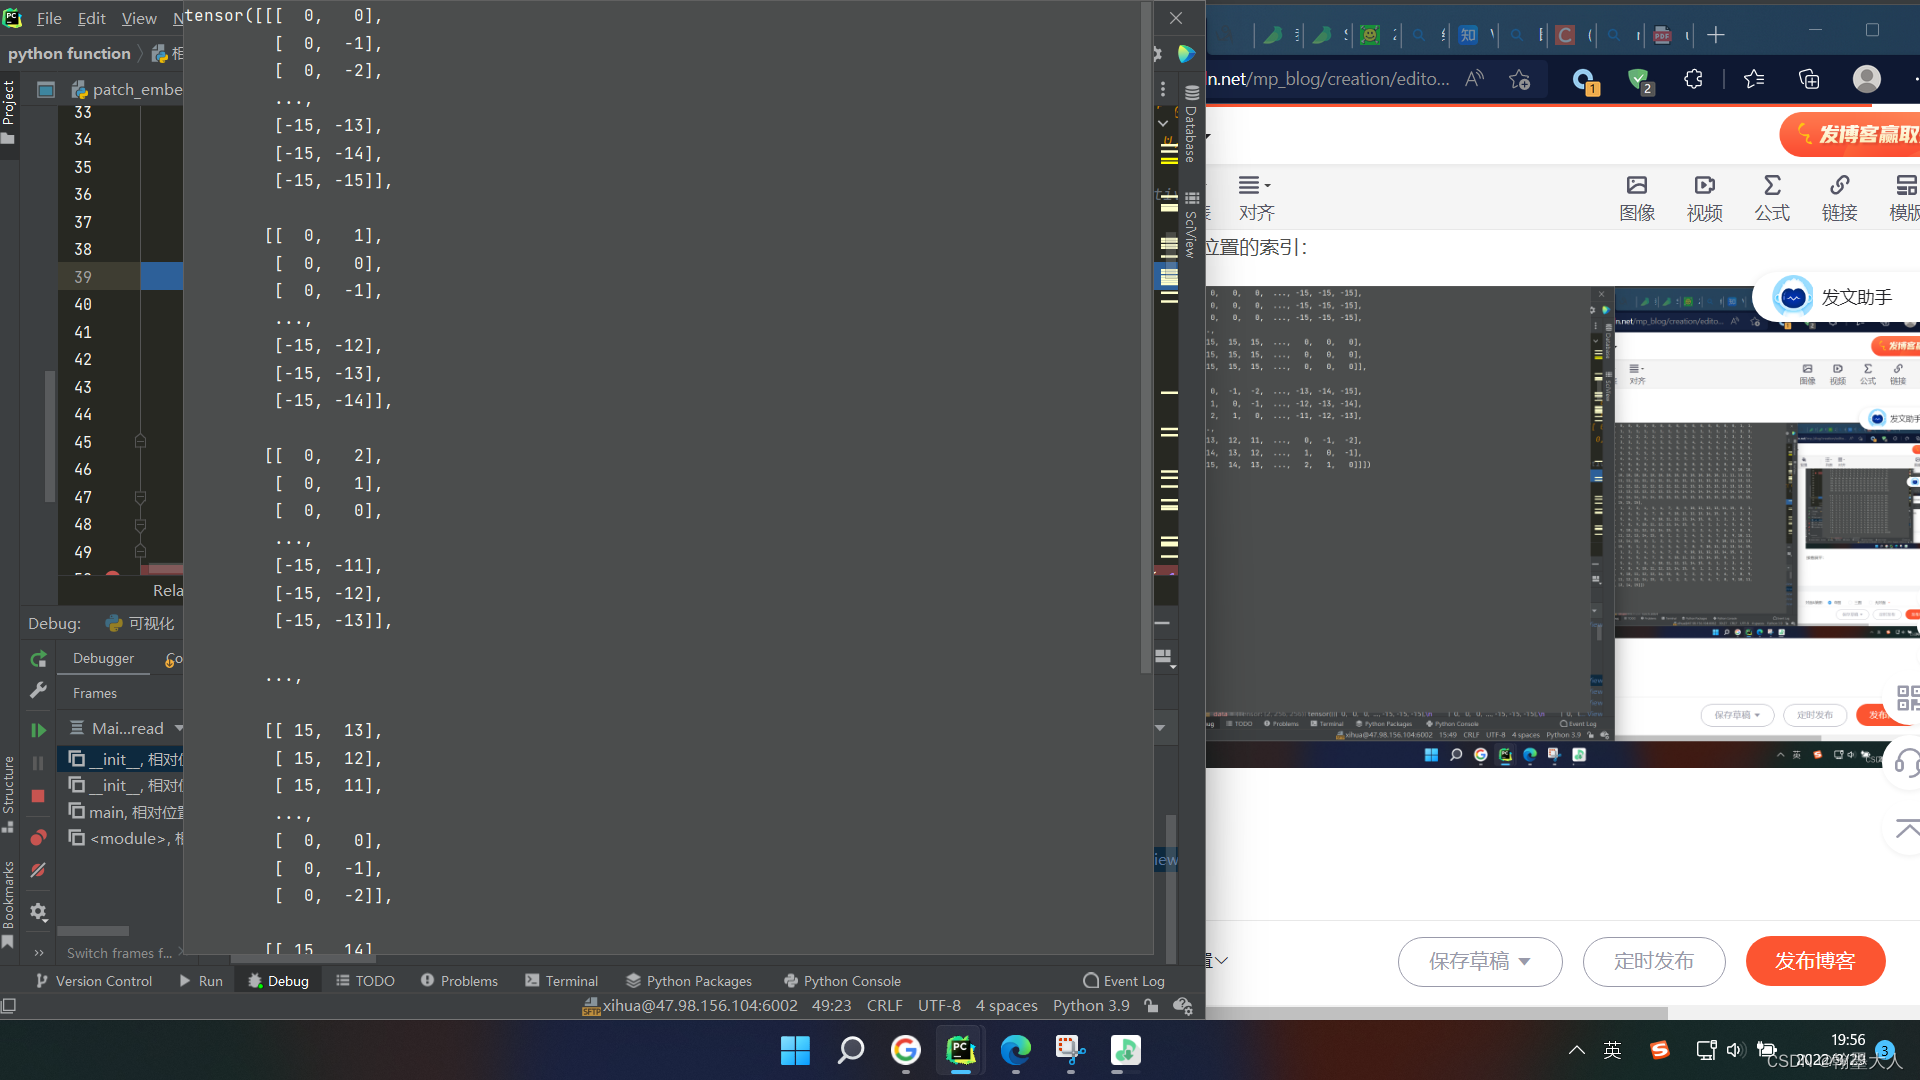The width and height of the screenshot is (1920, 1080).
Task: Click the Rerun debug icon
Action: (x=38, y=659)
